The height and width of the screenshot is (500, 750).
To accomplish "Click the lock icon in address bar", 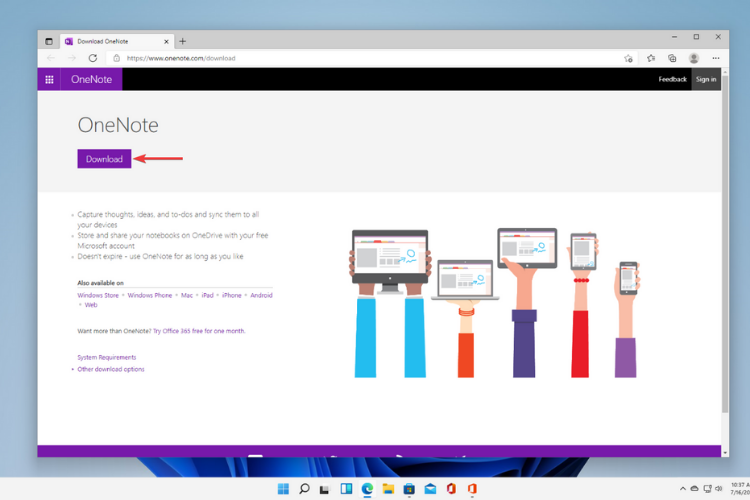I will click(x=116, y=58).
